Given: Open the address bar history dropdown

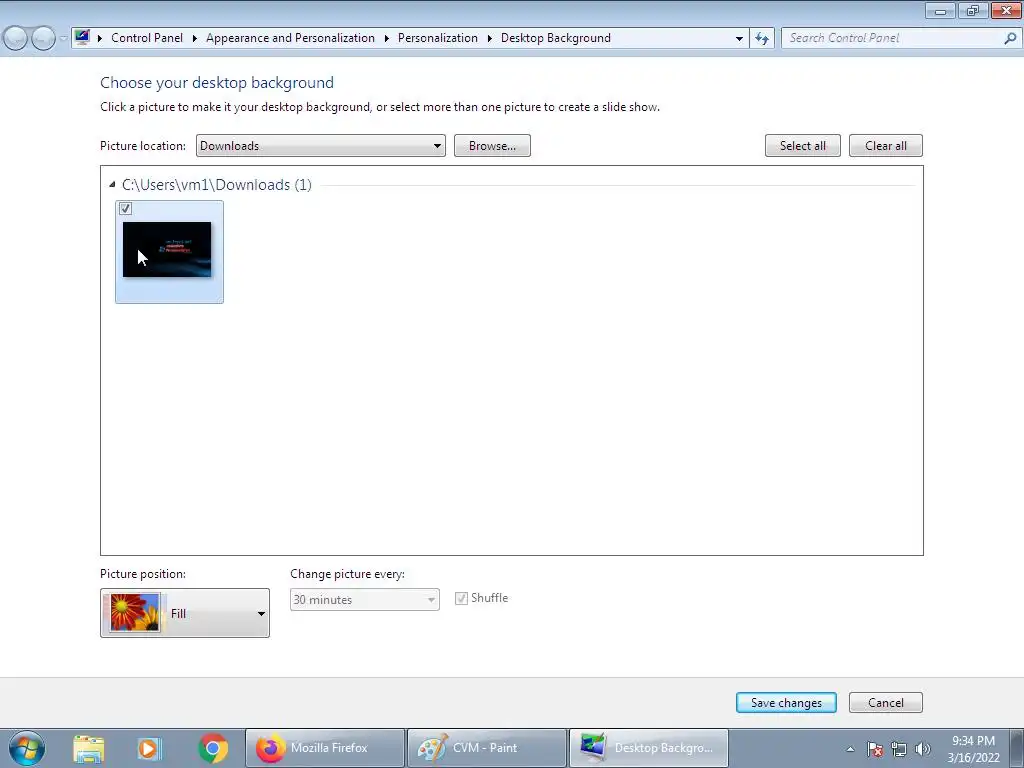Looking at the screenshot, I should (x=739, y=39).
